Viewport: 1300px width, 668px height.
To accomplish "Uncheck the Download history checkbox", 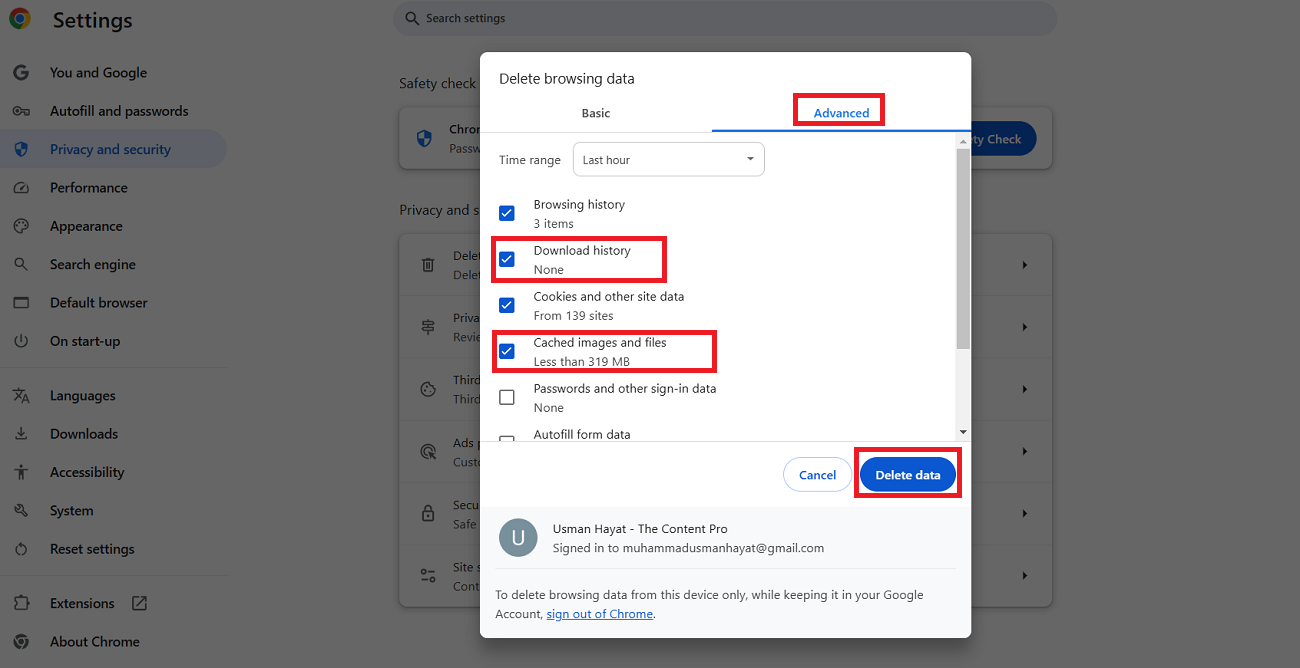I will 507,259.
